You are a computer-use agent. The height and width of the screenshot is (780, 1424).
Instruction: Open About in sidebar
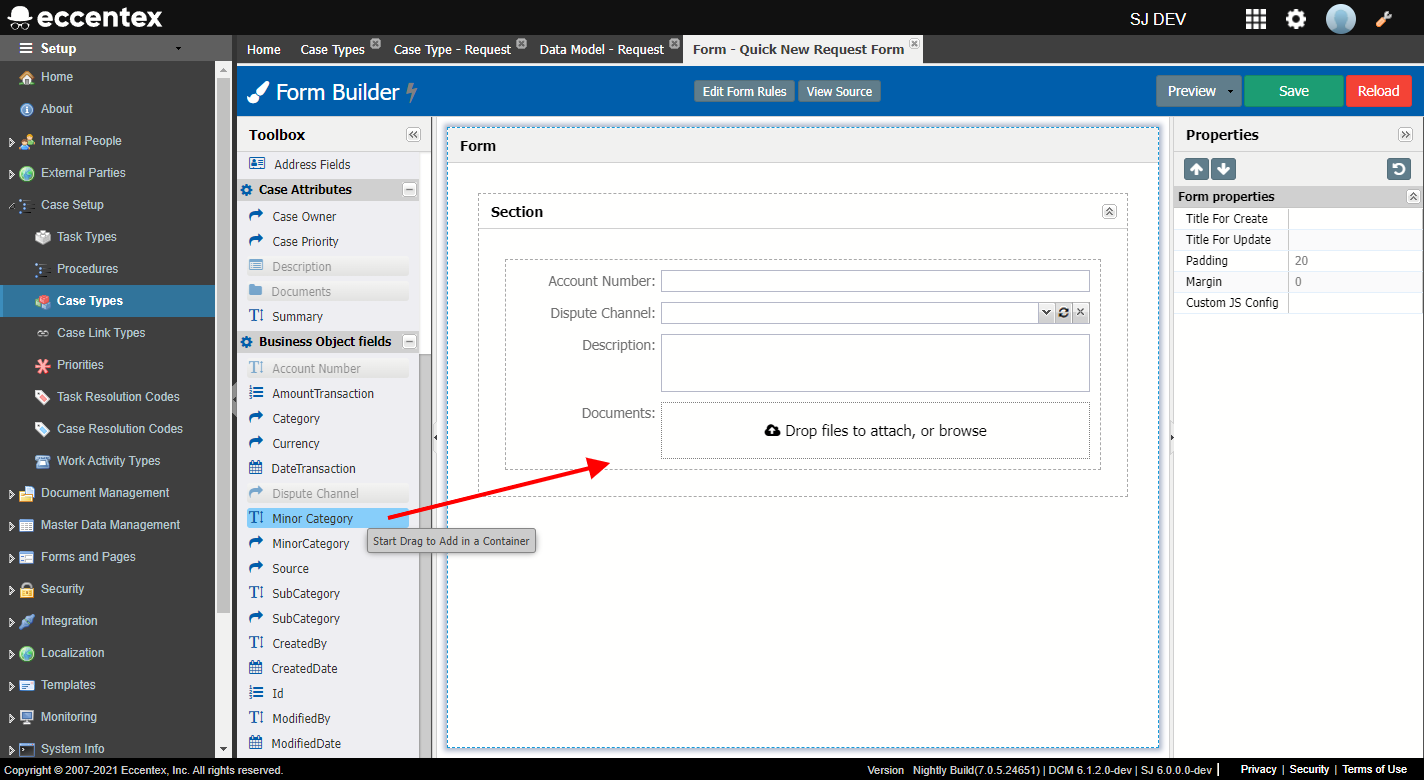click(x=57, y=109)
